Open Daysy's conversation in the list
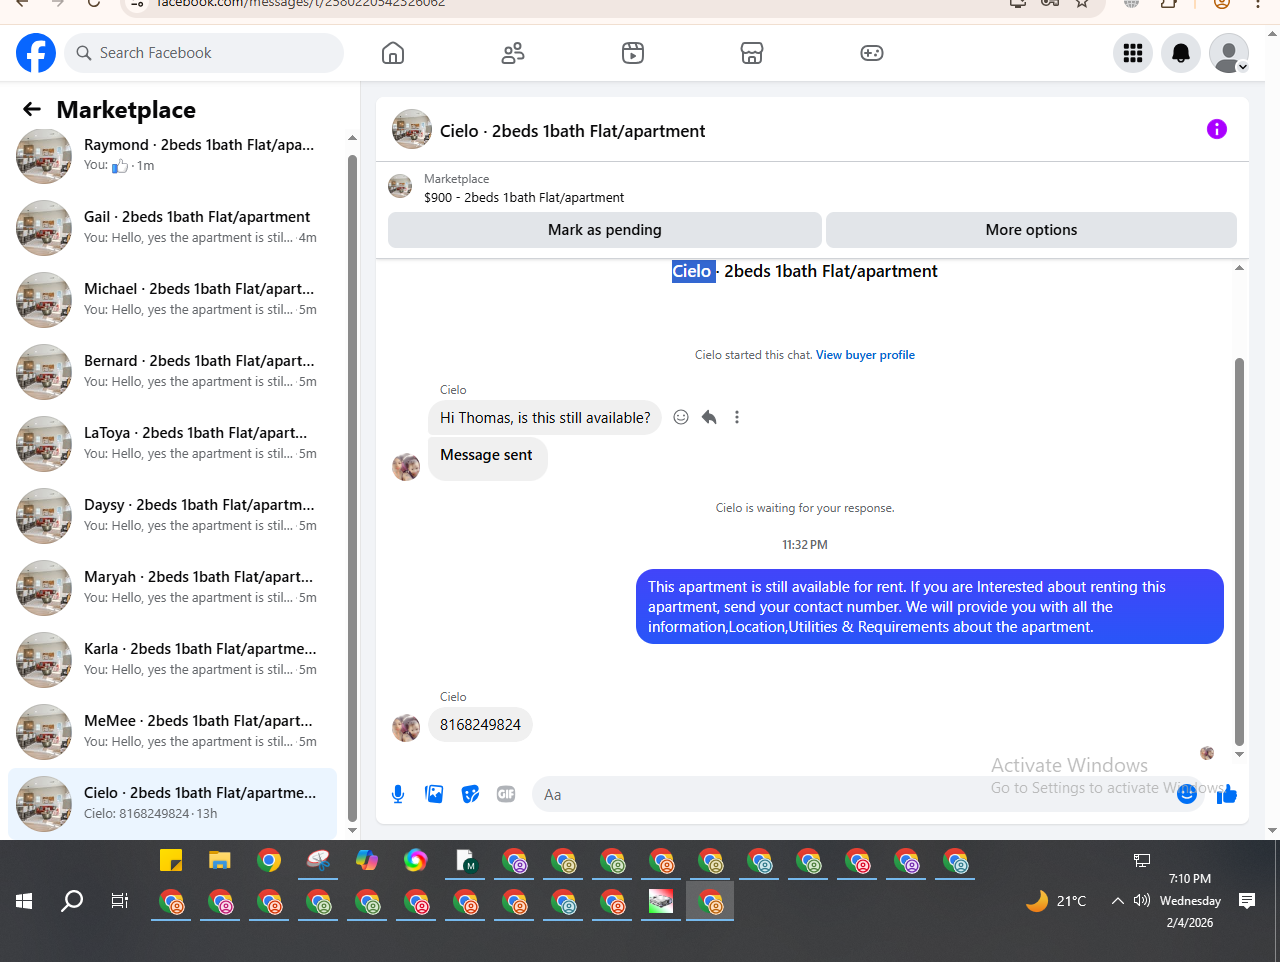 (172, 516)
